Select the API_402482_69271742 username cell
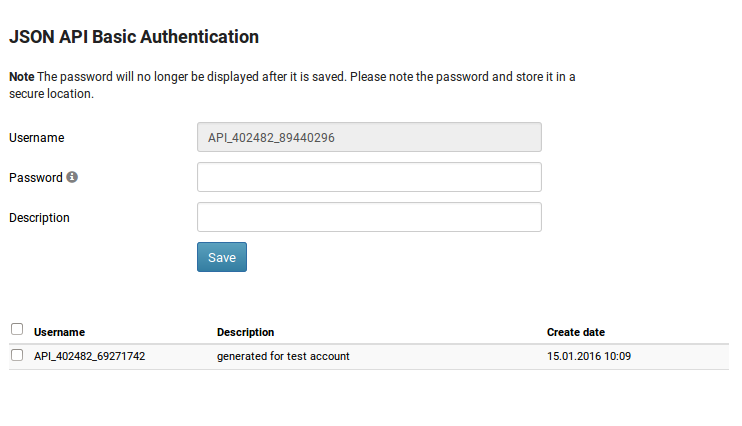The image size is (742, 426). coord(89,356)
